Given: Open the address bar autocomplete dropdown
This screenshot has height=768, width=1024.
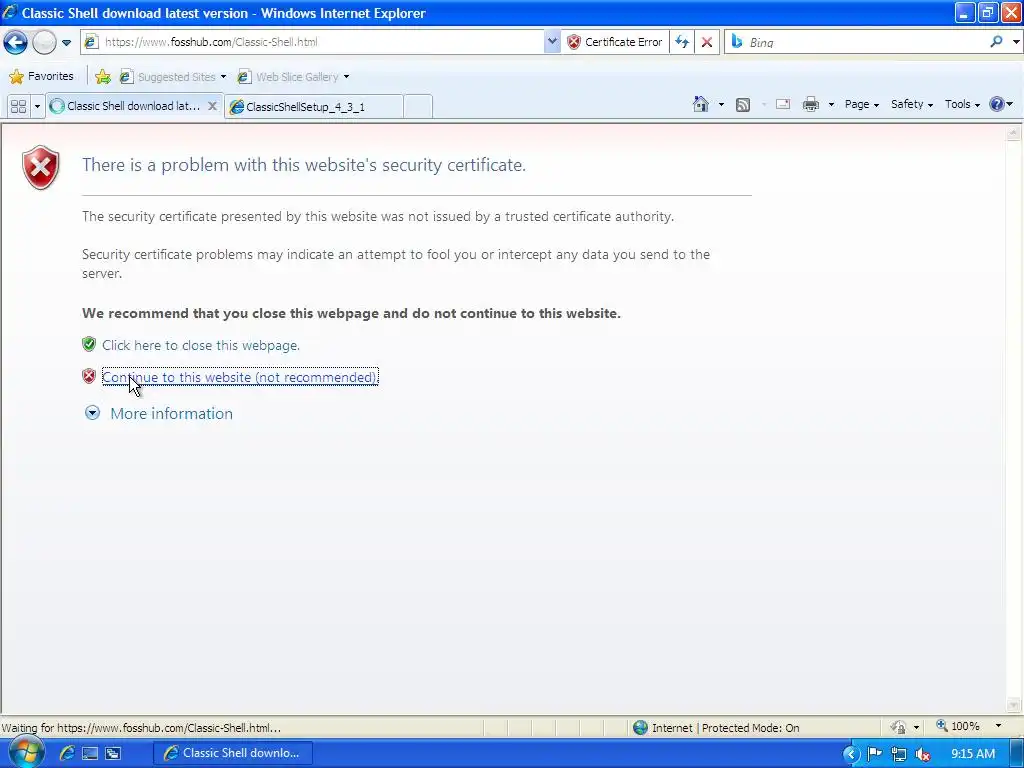Looking at the screenshot, I should (x=552, y=42).
